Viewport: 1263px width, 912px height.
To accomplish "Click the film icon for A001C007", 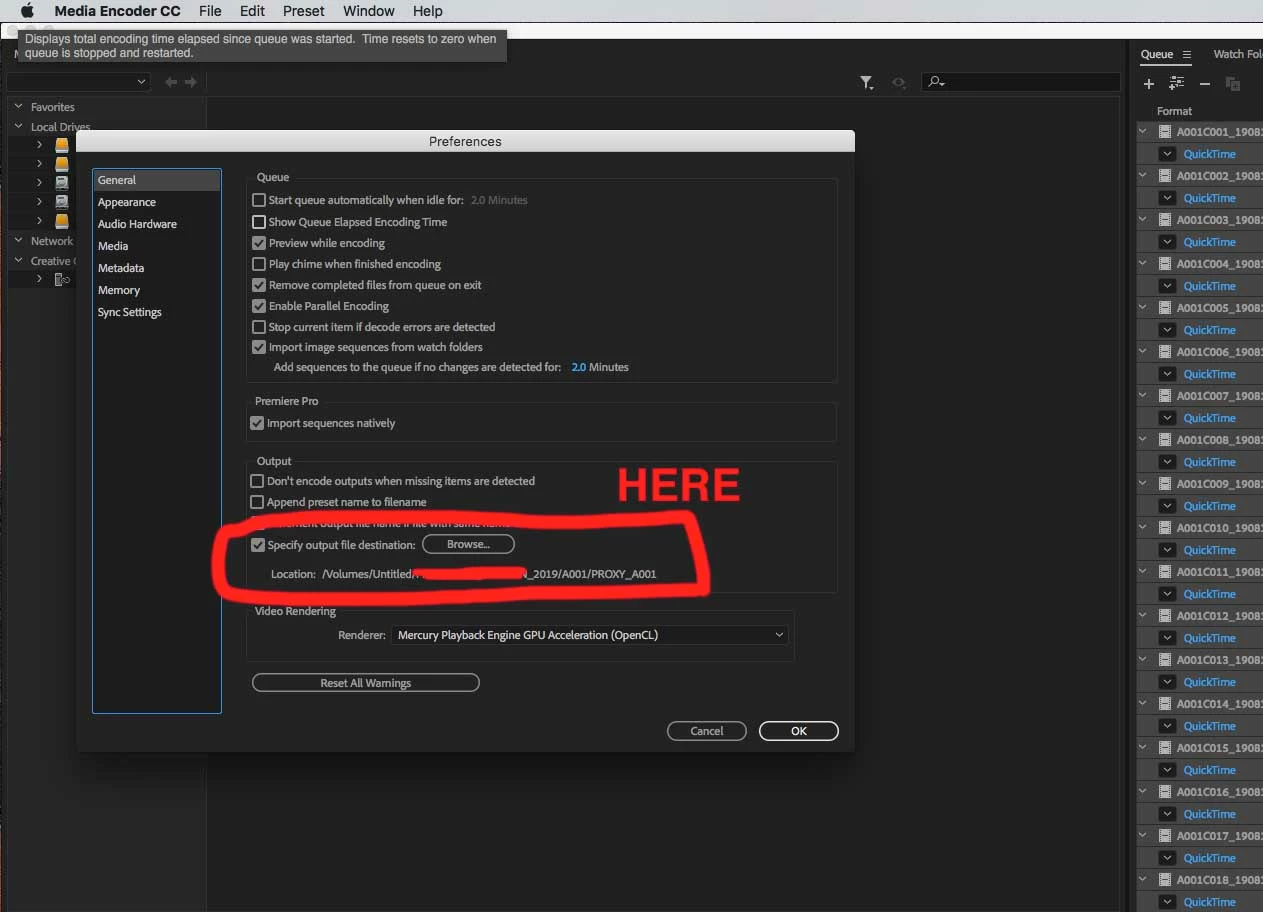I will coord(1165,395).
